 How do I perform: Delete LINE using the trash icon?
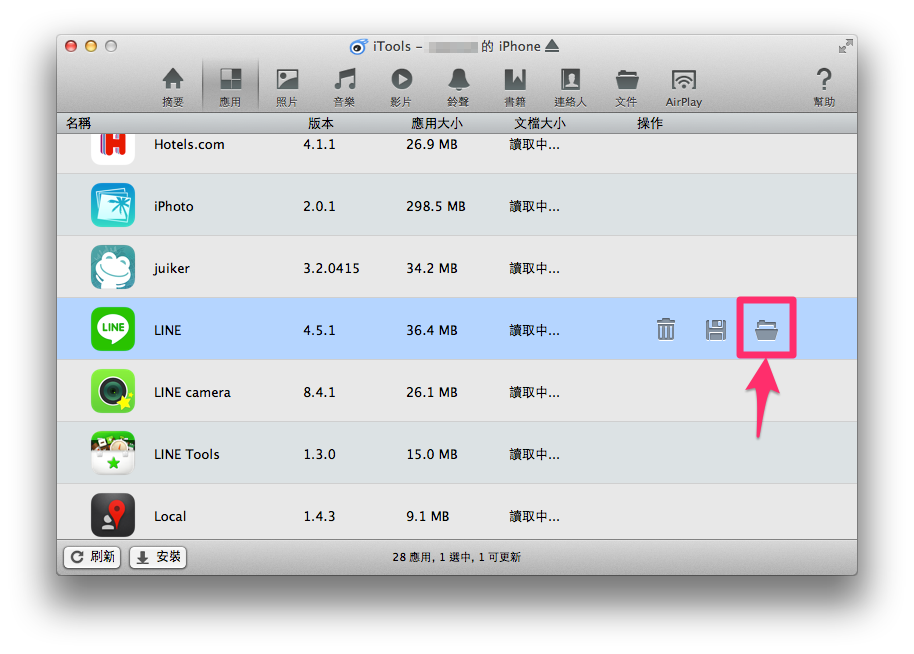666,329
